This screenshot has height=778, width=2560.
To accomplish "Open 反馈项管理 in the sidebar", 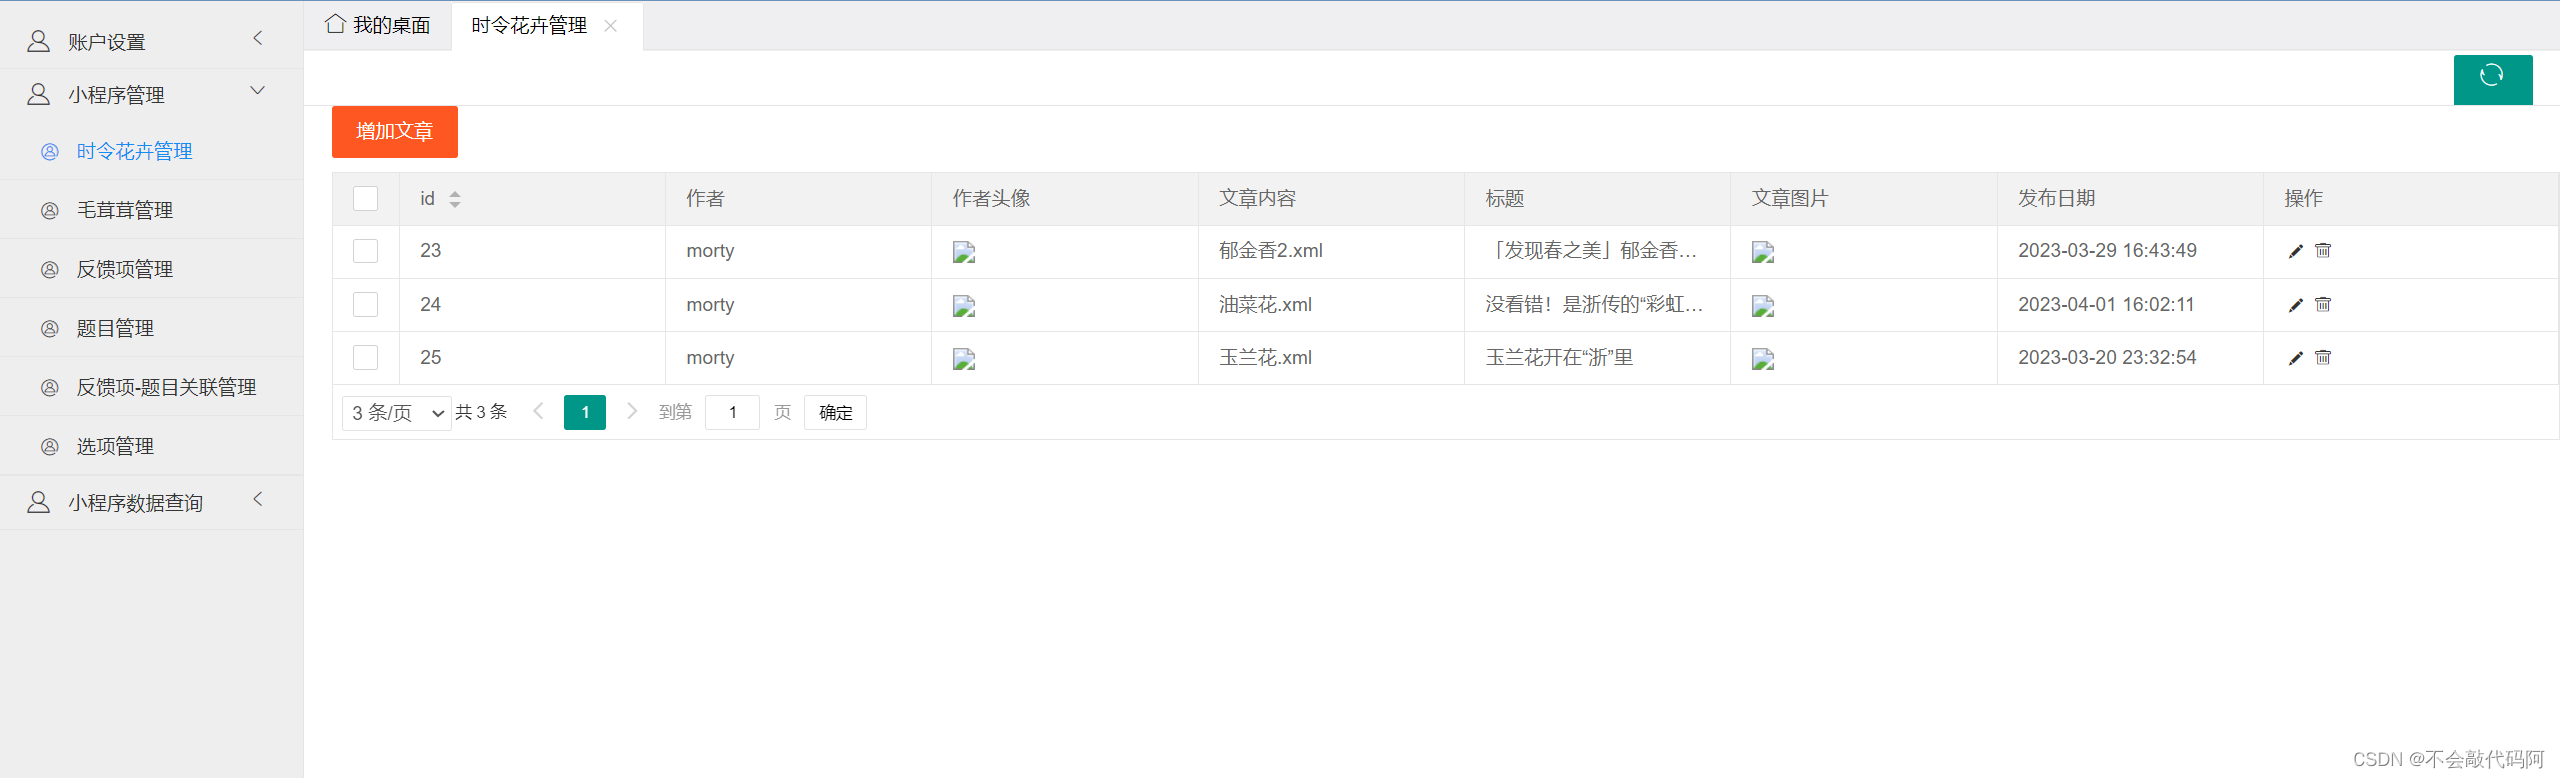I will pyautogui.click(x=151, y=269).
